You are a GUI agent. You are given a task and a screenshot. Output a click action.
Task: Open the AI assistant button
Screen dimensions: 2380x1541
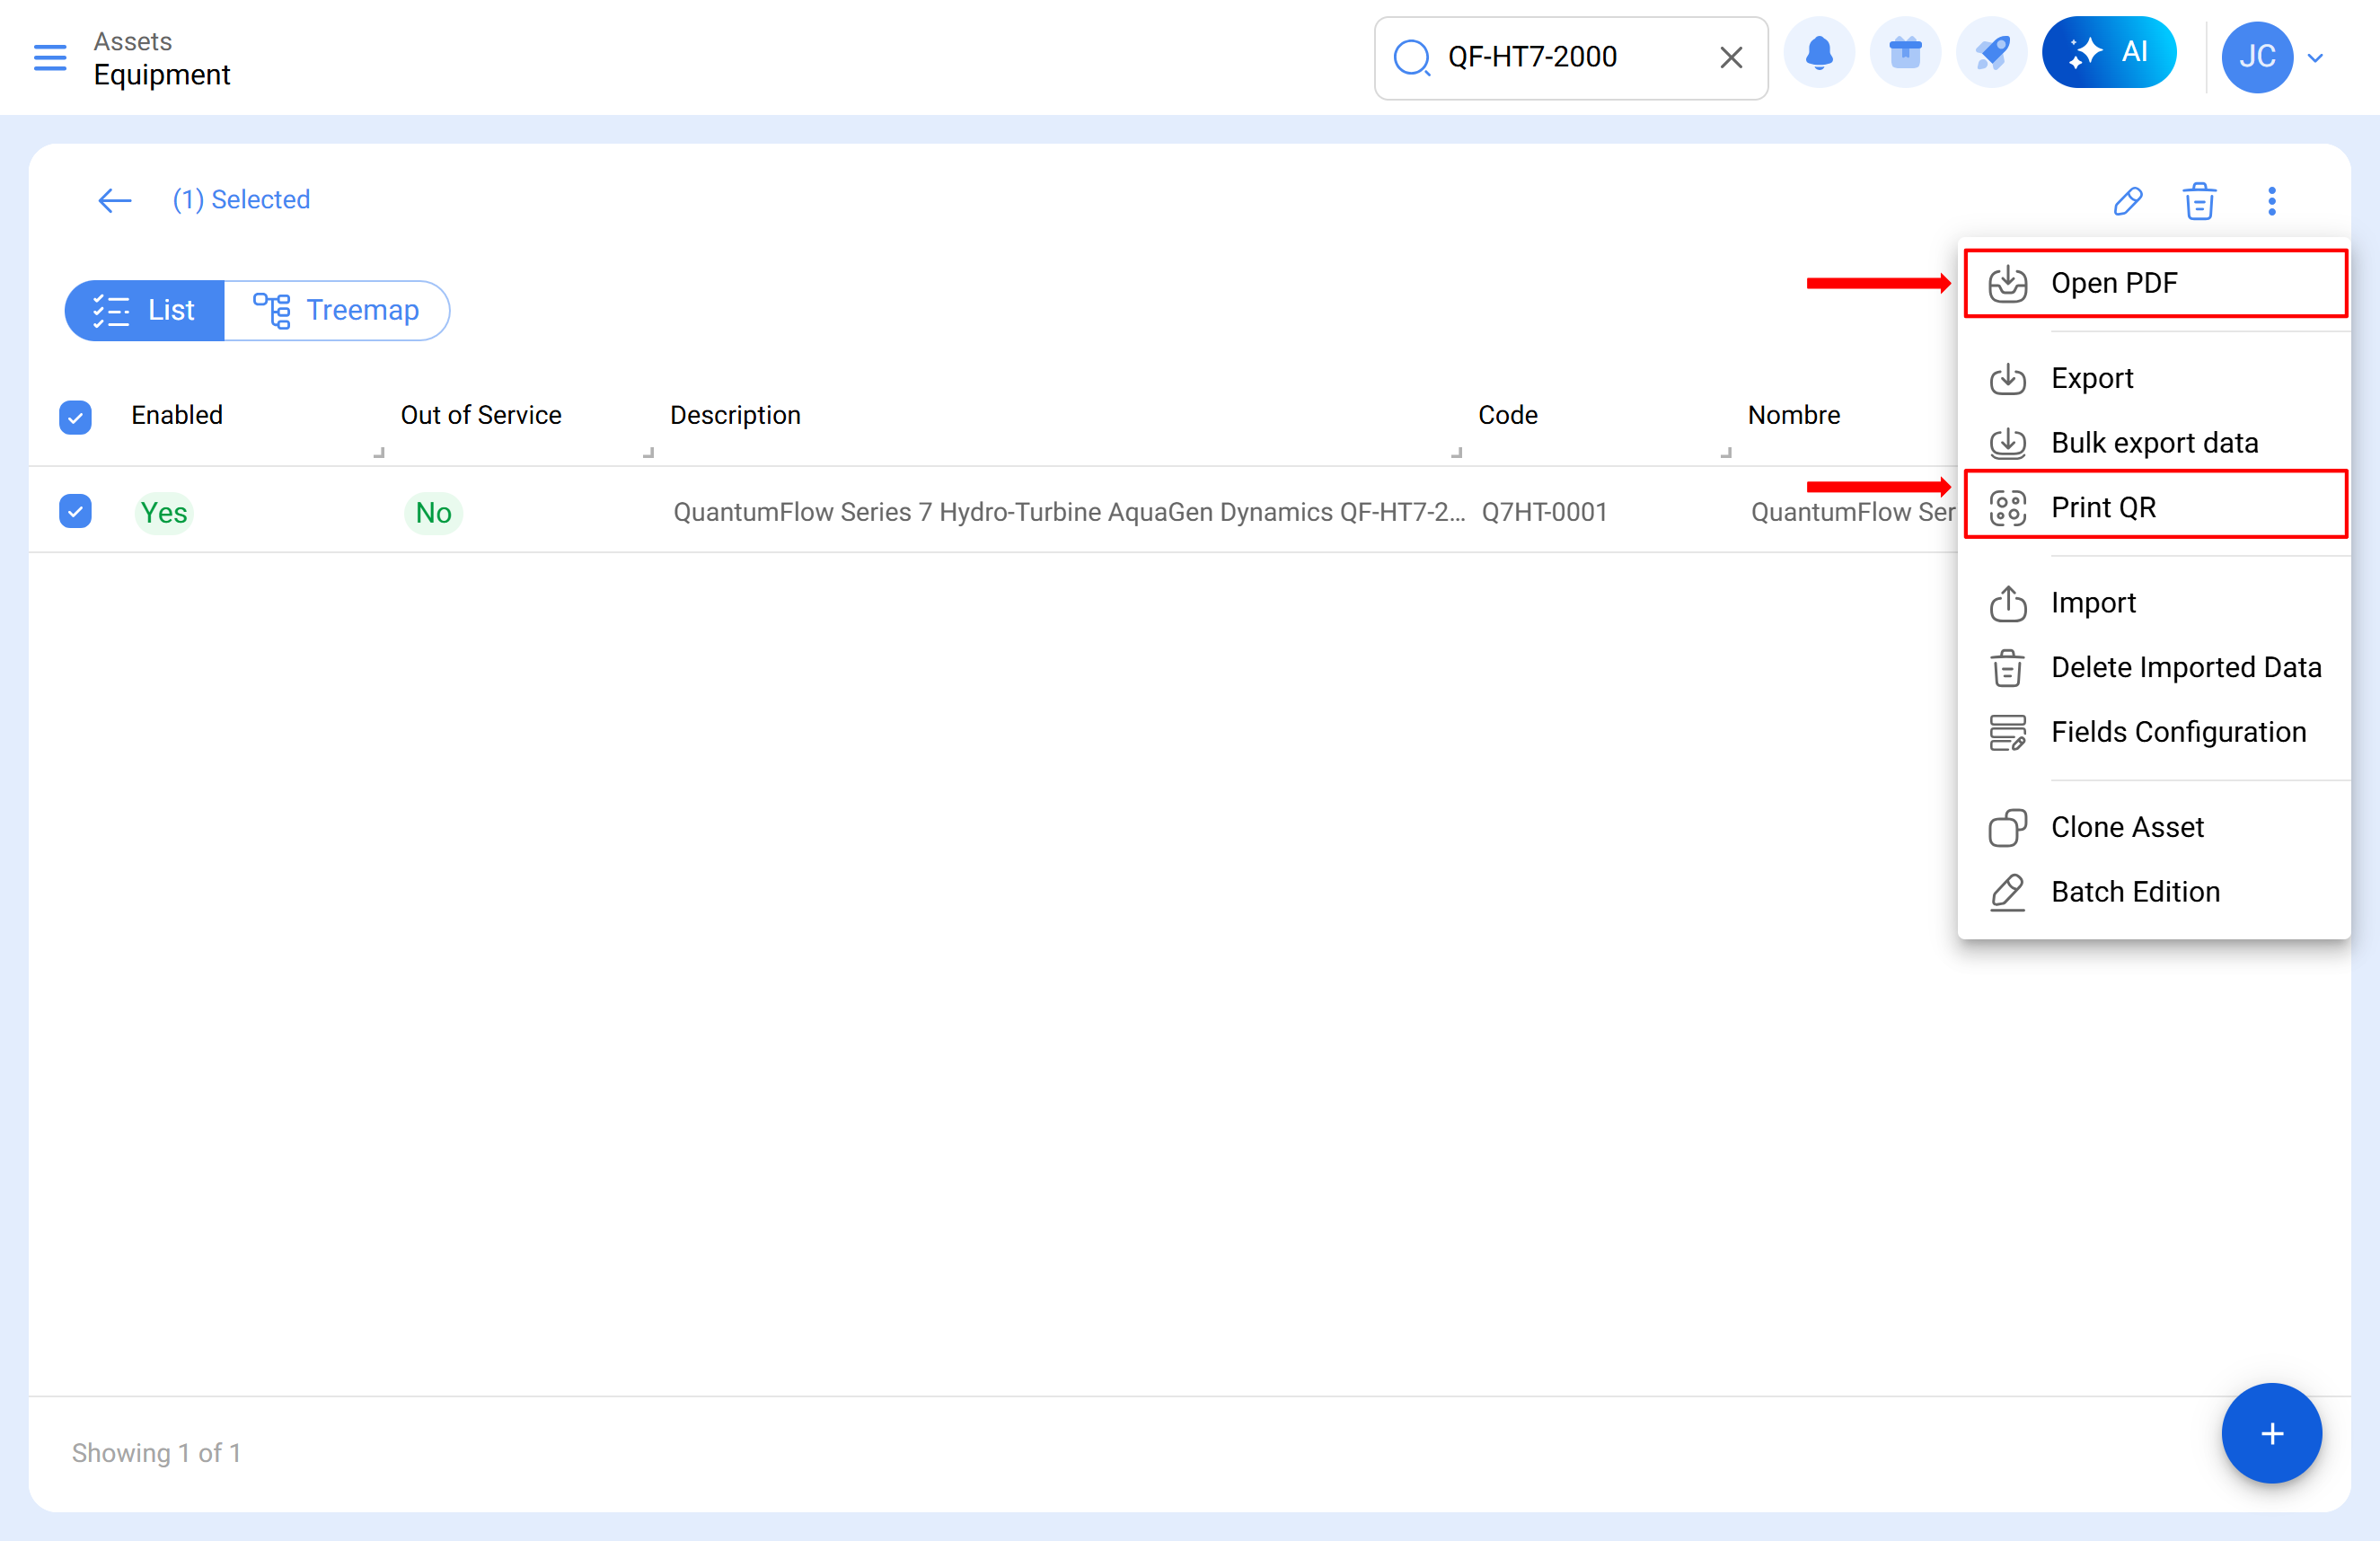pos(2108,53)
